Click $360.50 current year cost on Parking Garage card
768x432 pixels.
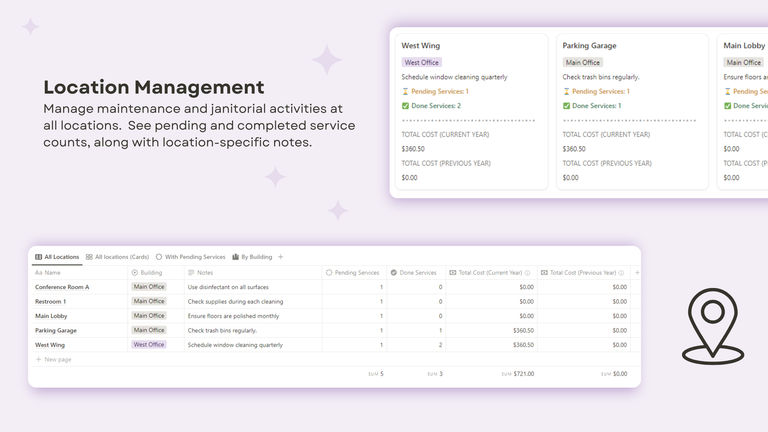click(574, 148)
